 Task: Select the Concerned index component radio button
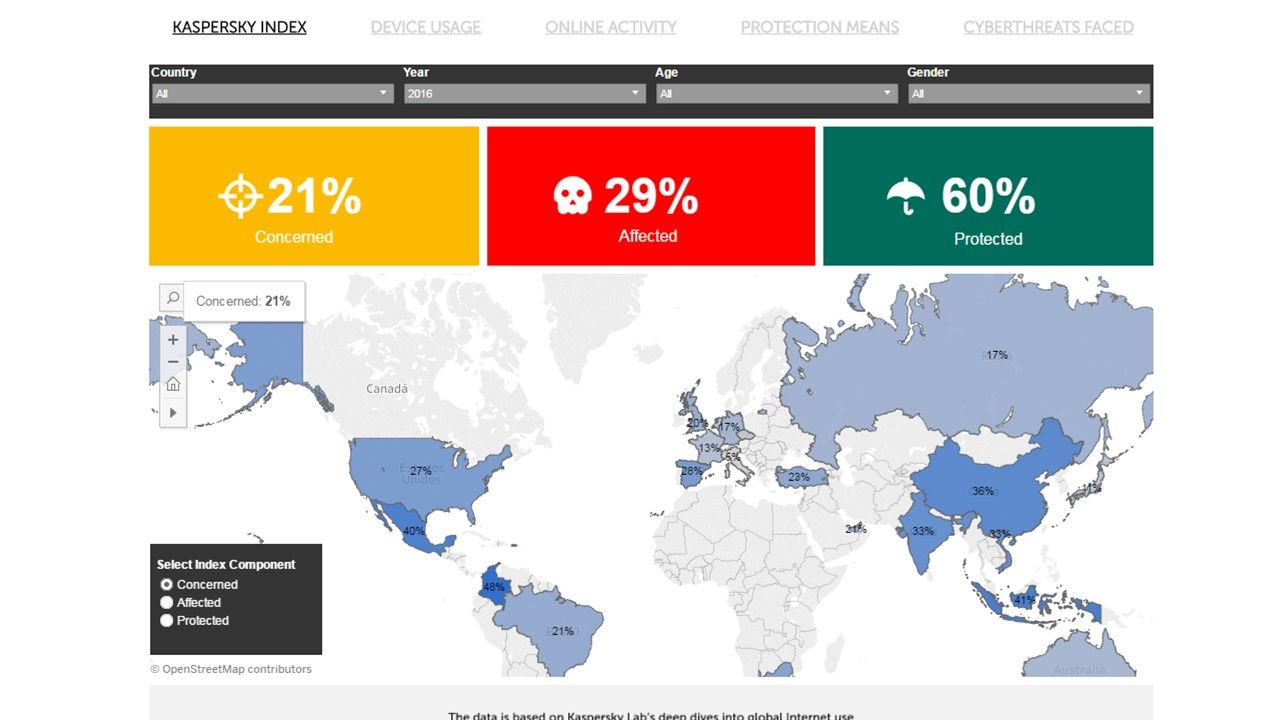click(x=167, y=584)
